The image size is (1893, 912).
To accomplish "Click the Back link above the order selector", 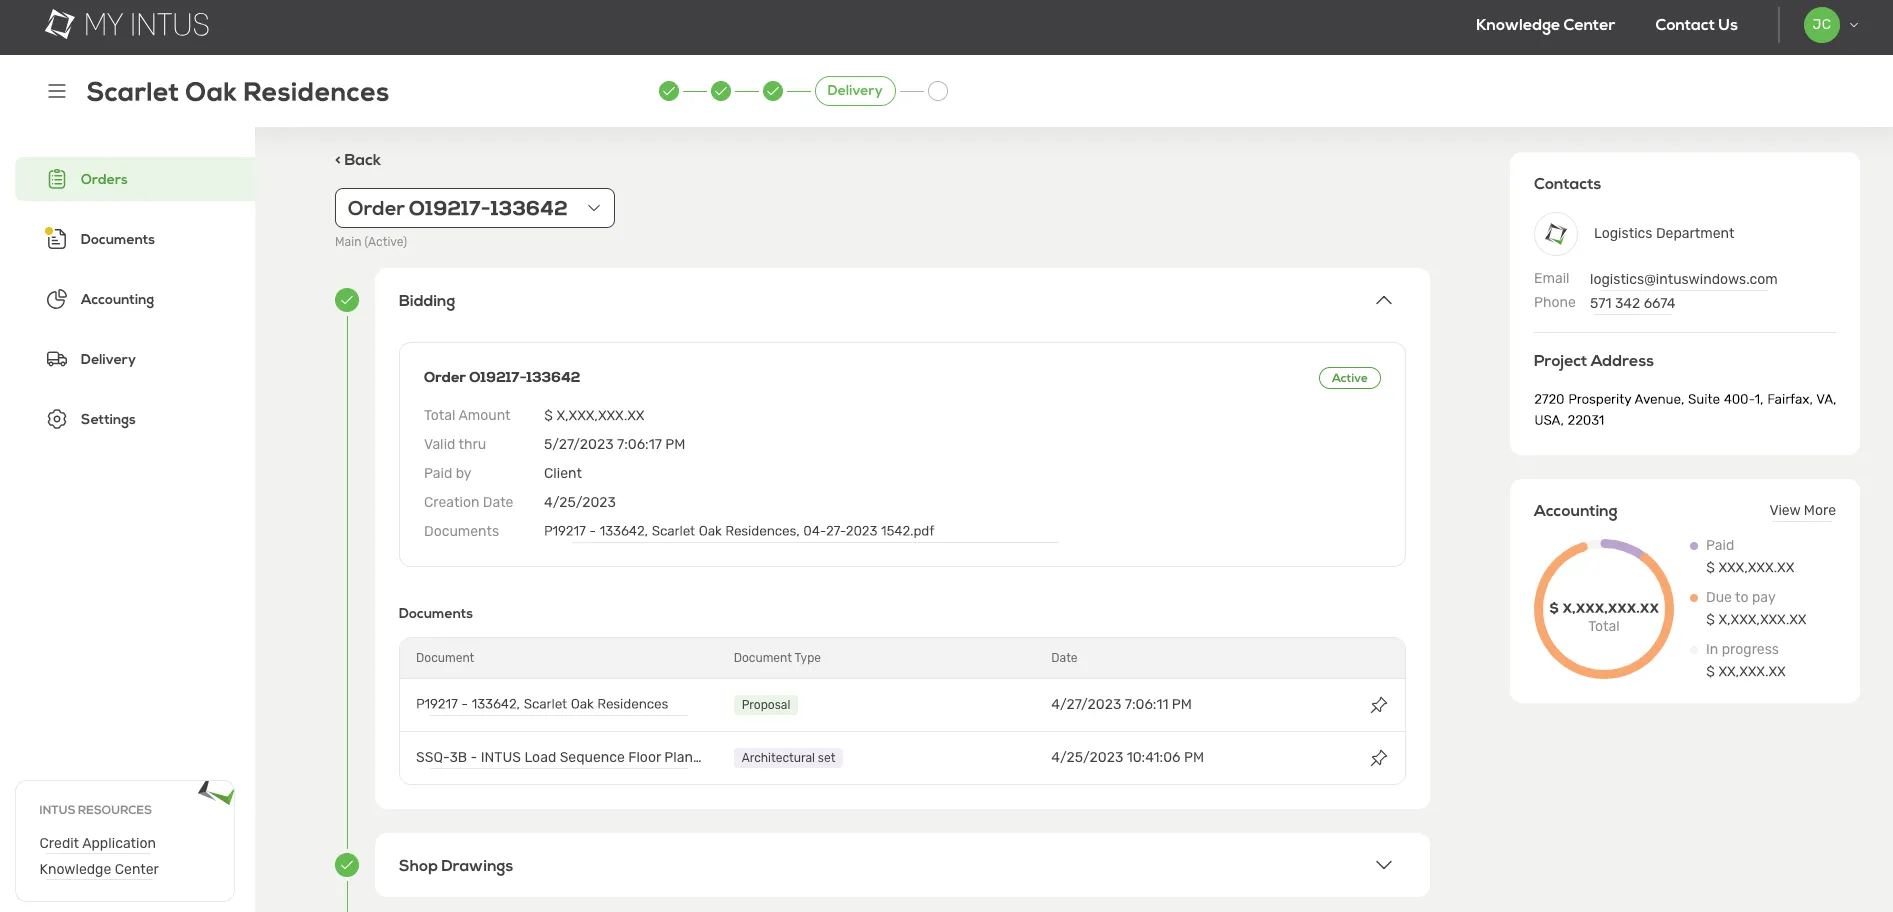I will [x=357, y=159].
